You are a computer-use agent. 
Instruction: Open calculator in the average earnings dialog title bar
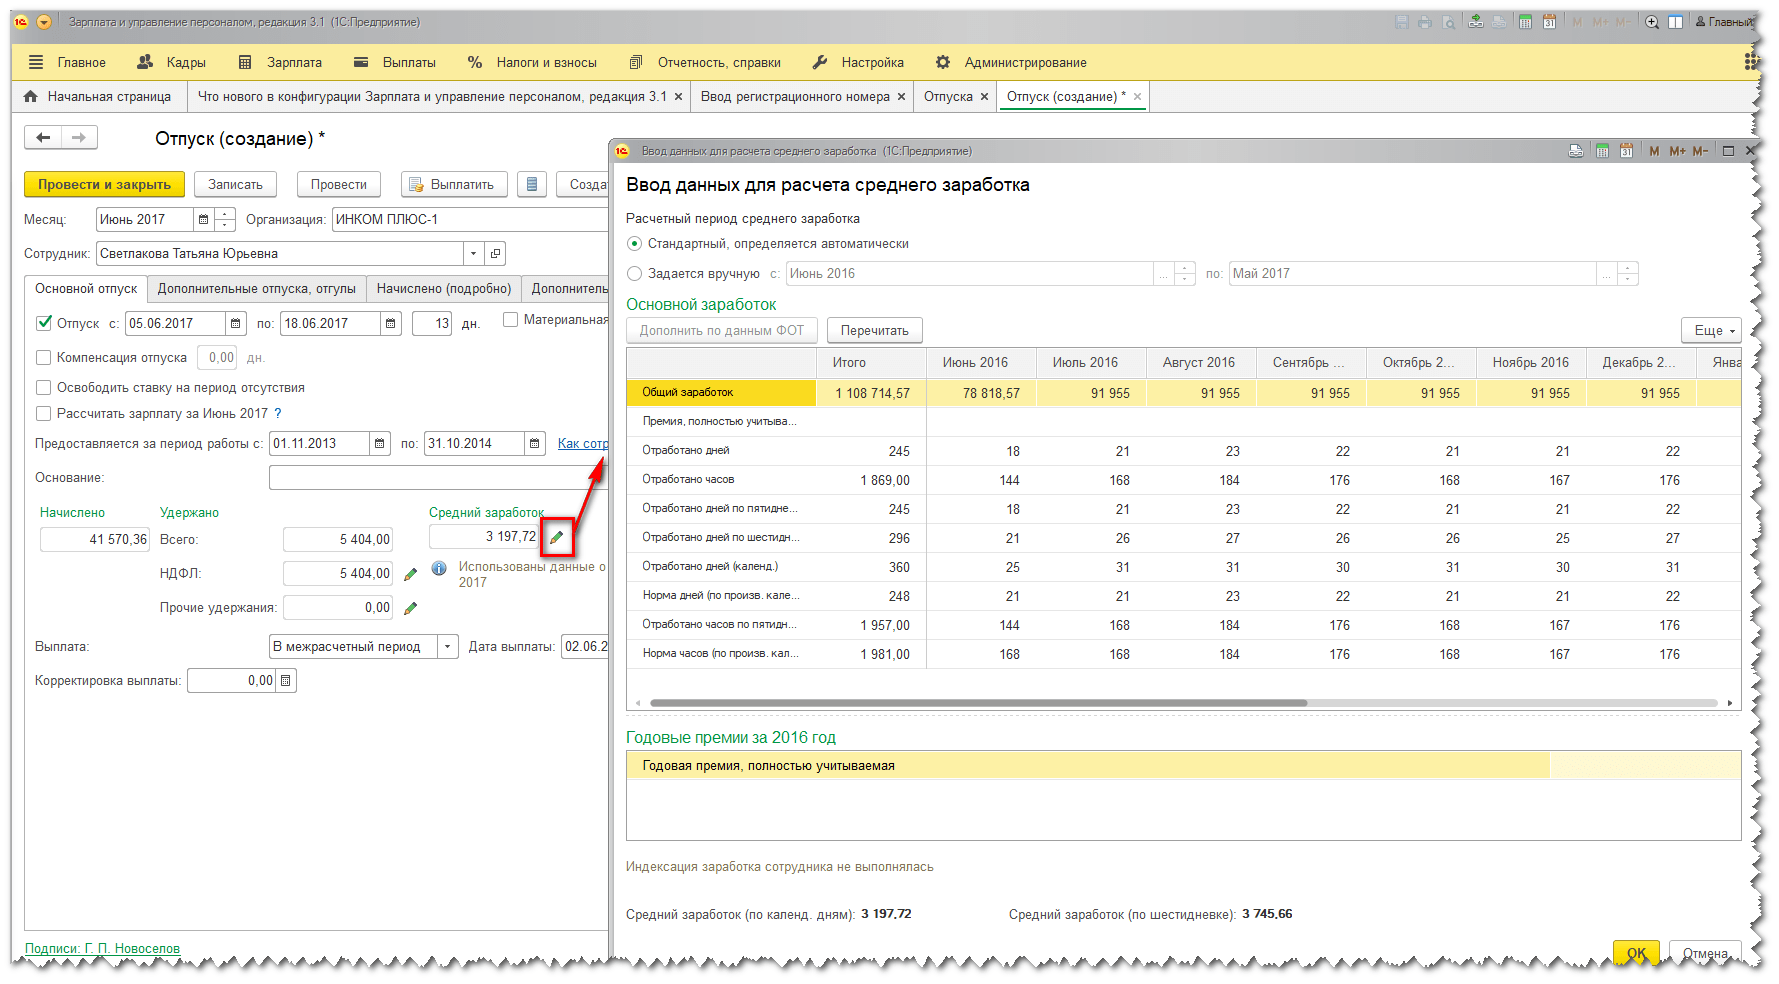click(1602, 151)
